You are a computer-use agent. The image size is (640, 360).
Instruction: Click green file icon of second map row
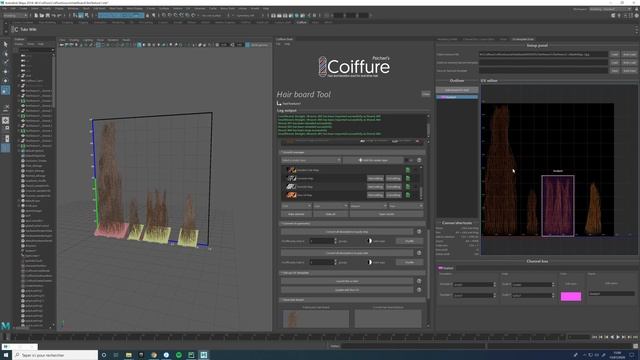tap(407, 178)
